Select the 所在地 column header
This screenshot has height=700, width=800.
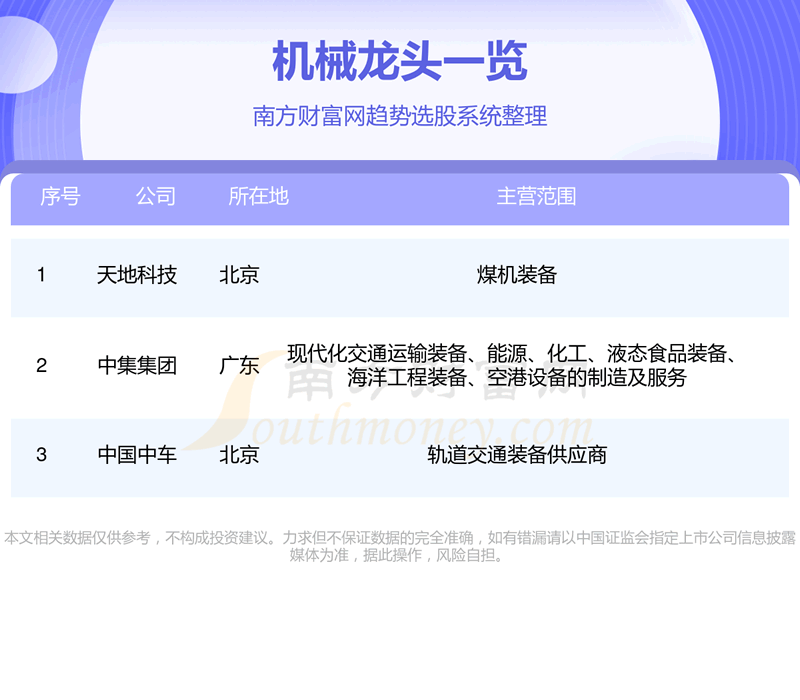[x=259, y=196]
